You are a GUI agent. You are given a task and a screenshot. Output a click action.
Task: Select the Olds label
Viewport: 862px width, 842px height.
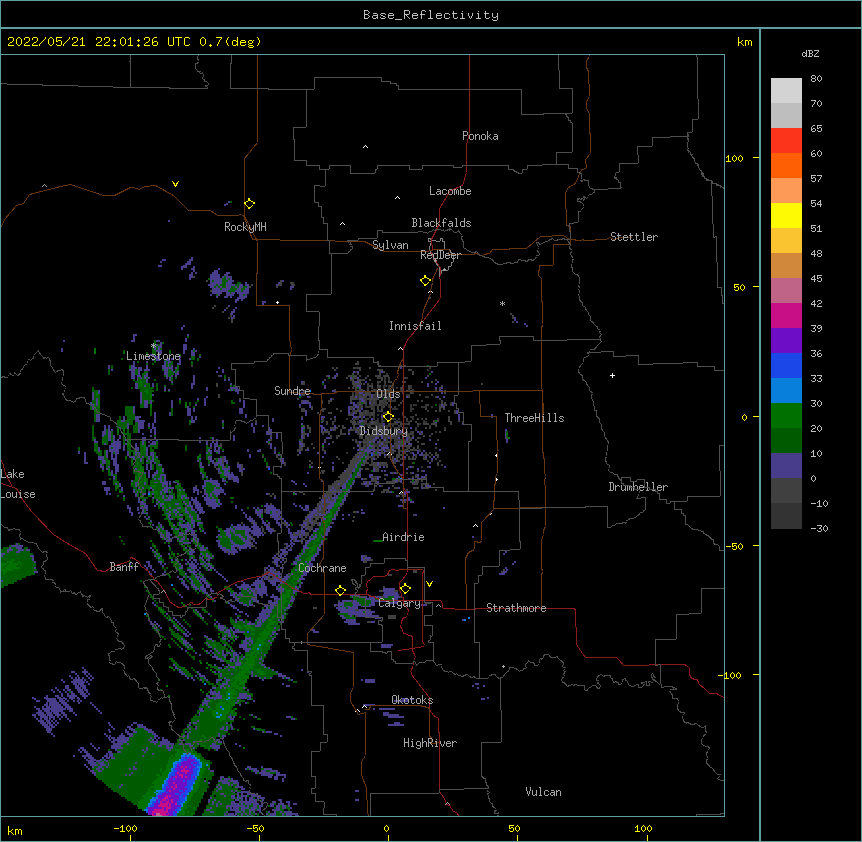pos(388,394)
